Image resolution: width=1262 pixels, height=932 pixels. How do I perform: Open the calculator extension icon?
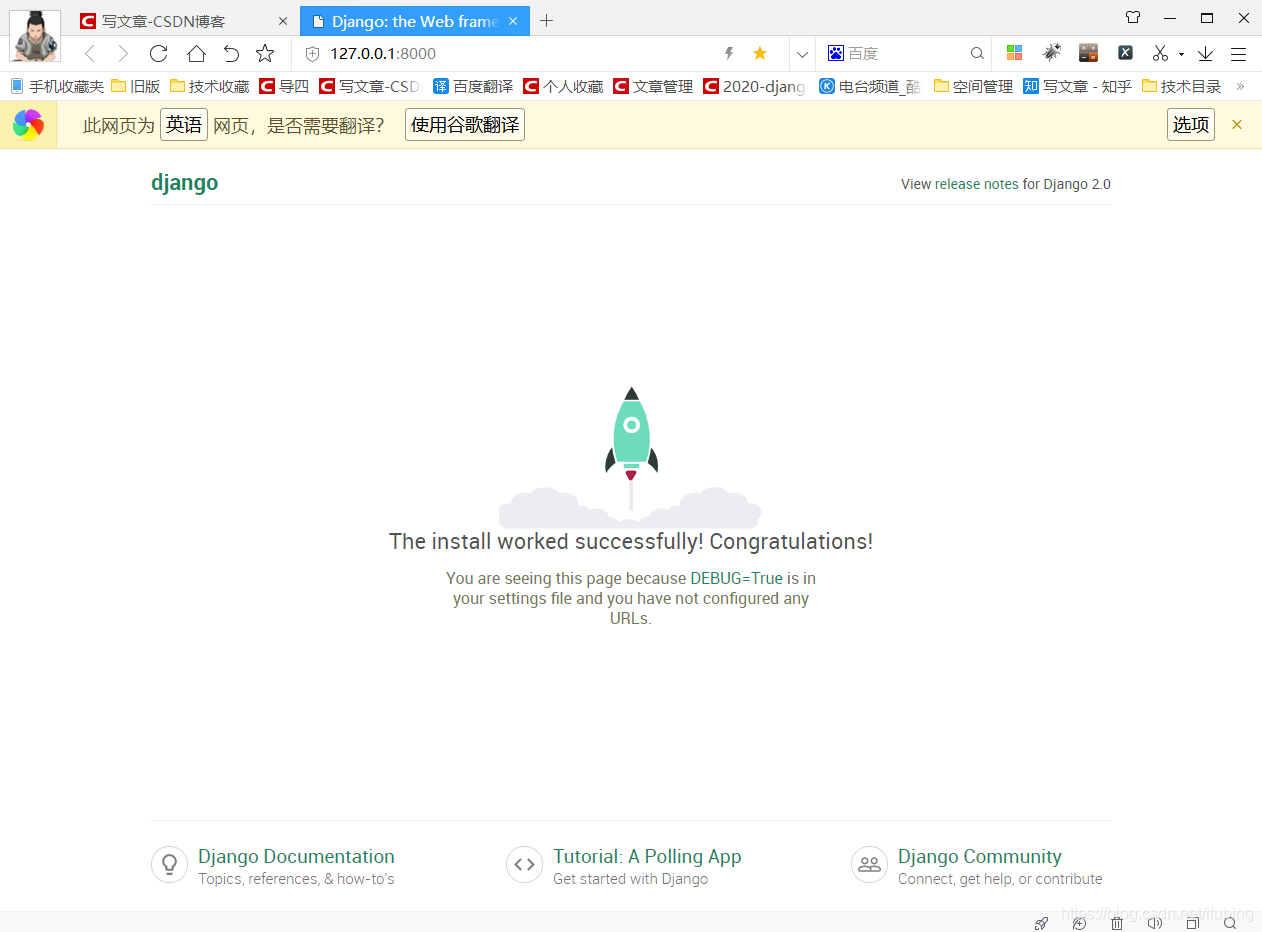click(1088, 53)
